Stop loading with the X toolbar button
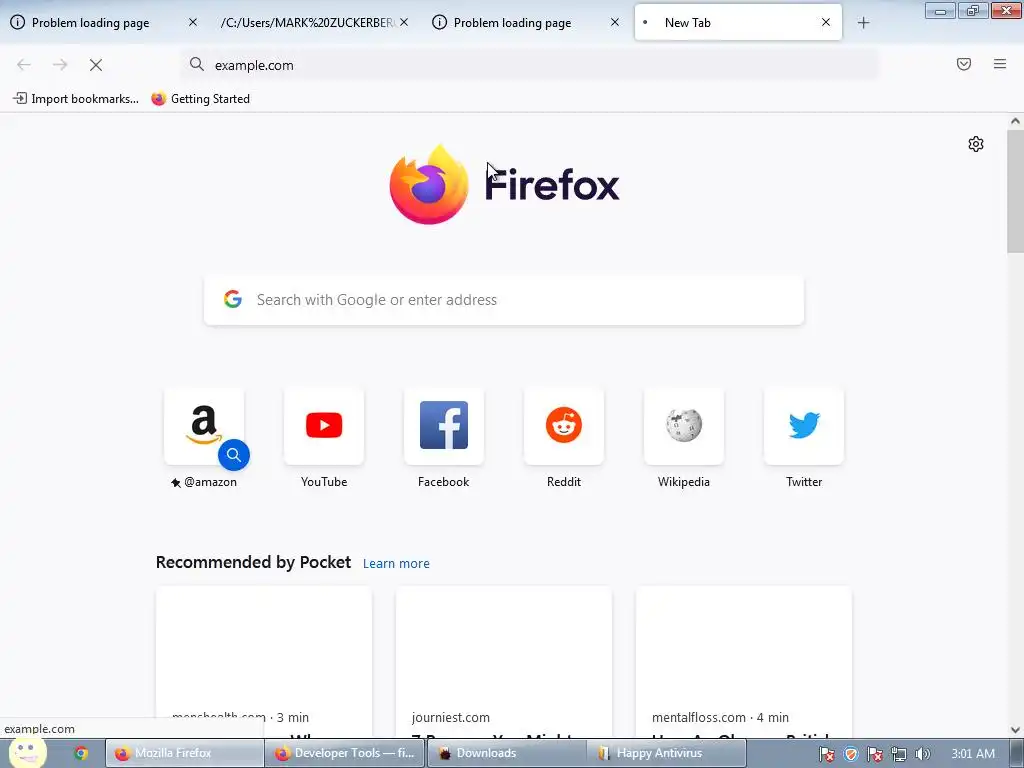This screenshot has height=768, width=1024. [96, 65]
